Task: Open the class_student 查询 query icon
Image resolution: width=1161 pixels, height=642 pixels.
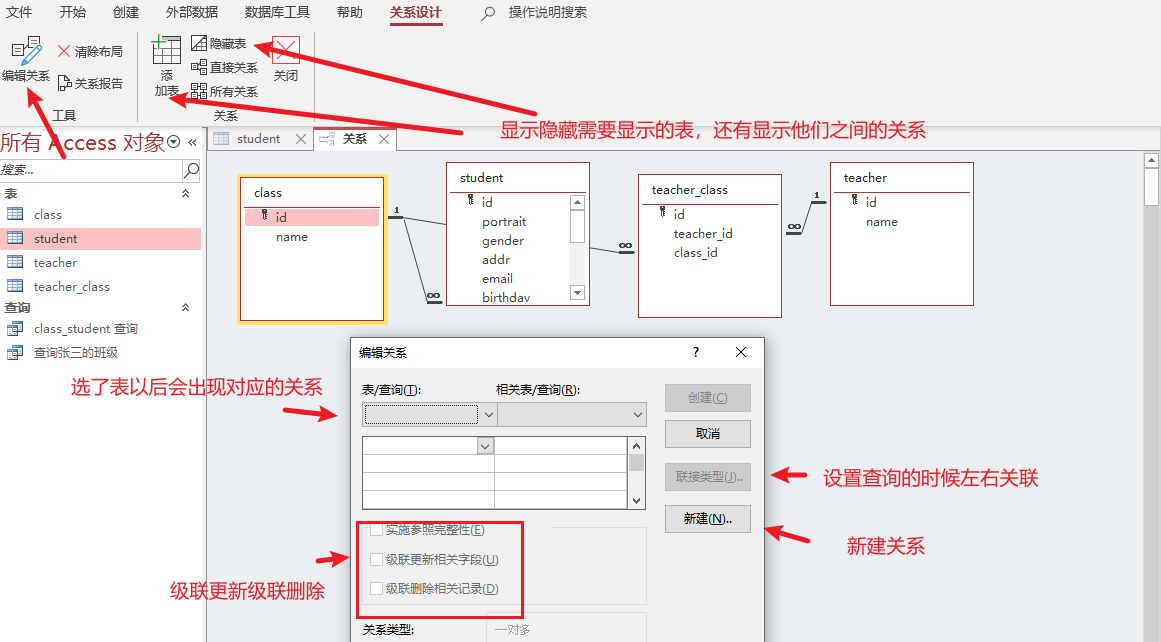Action: click(x=15, y=328)
